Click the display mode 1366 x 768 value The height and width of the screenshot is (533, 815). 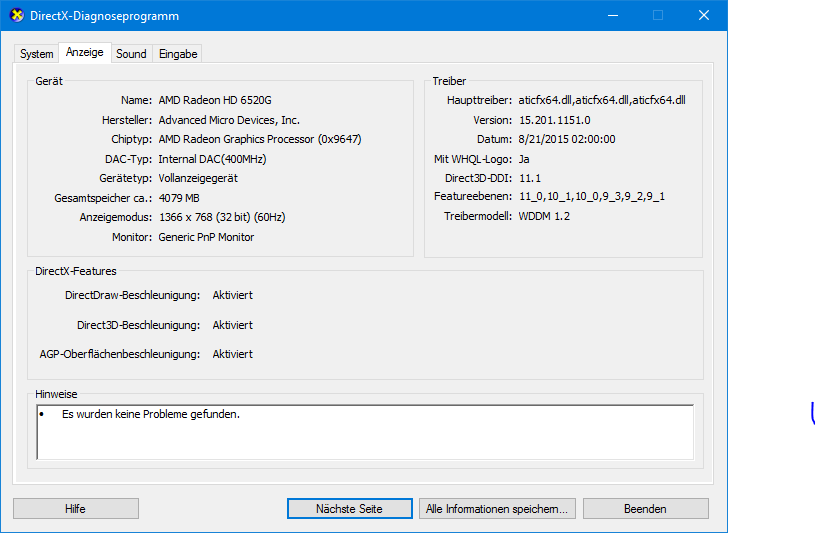tap(222, 217)
